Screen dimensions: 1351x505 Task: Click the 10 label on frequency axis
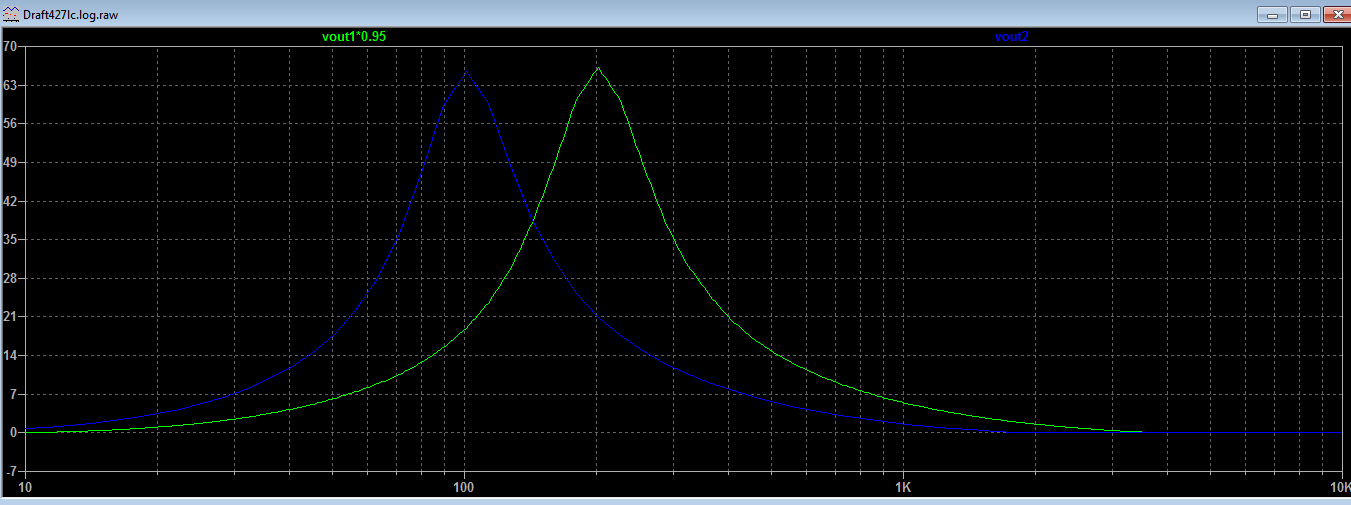[x=26, y=487]
